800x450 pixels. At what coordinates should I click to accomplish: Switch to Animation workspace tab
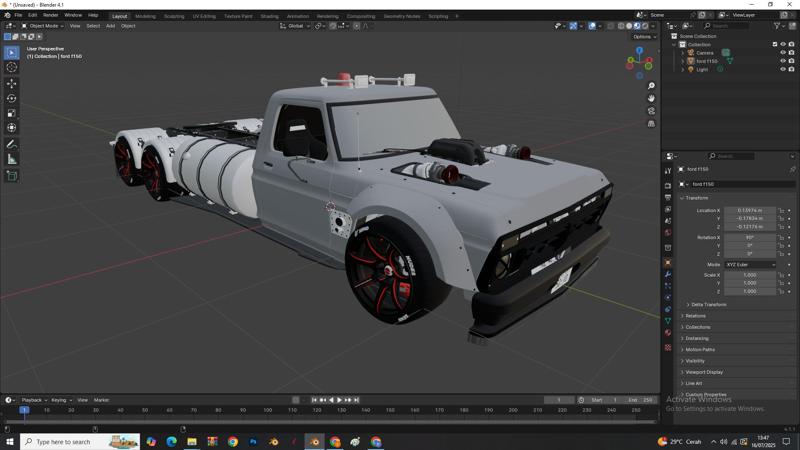point(297,16)
